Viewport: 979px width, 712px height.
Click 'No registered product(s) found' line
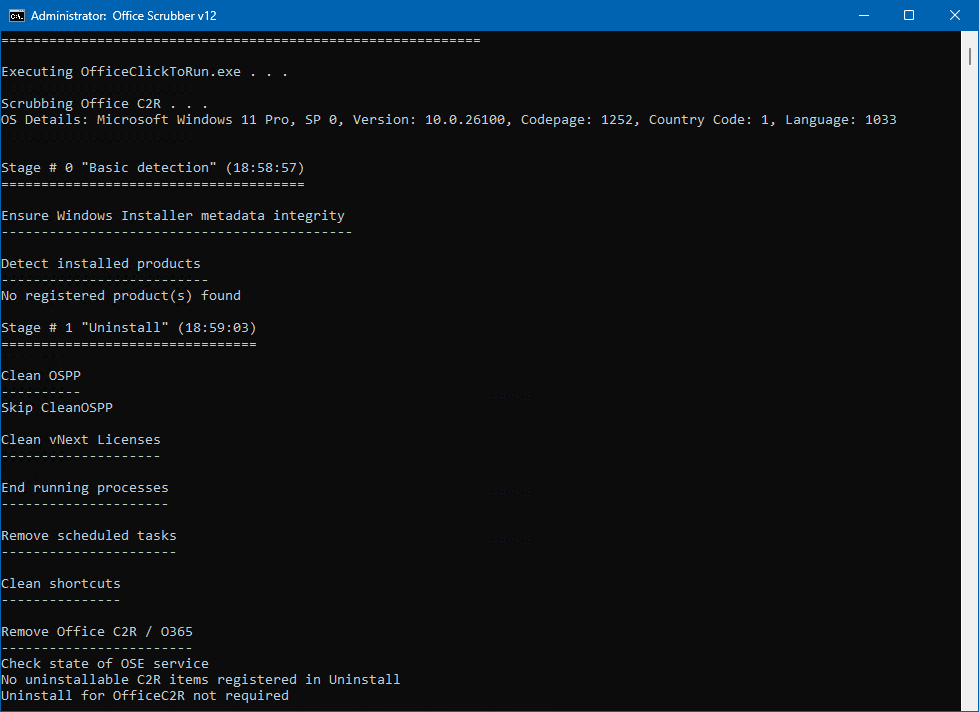click(x=121, y=296)
